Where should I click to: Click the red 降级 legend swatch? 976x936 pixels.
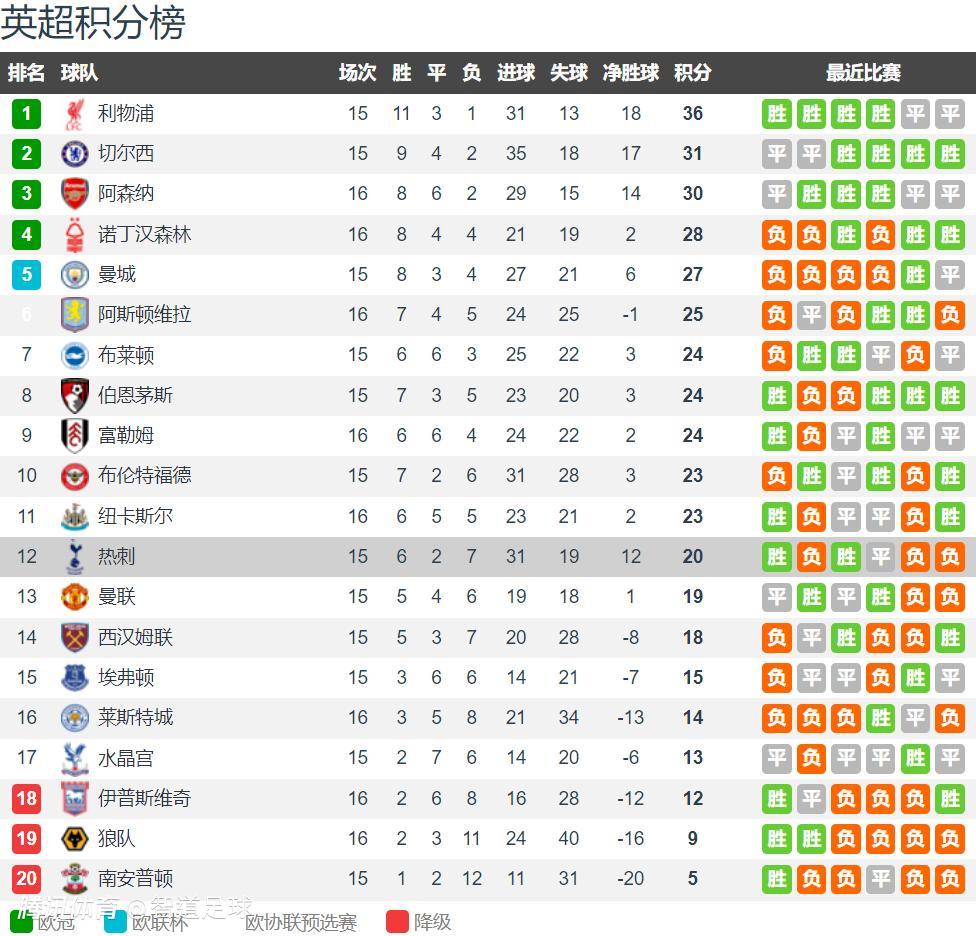[x=397, y=921]
